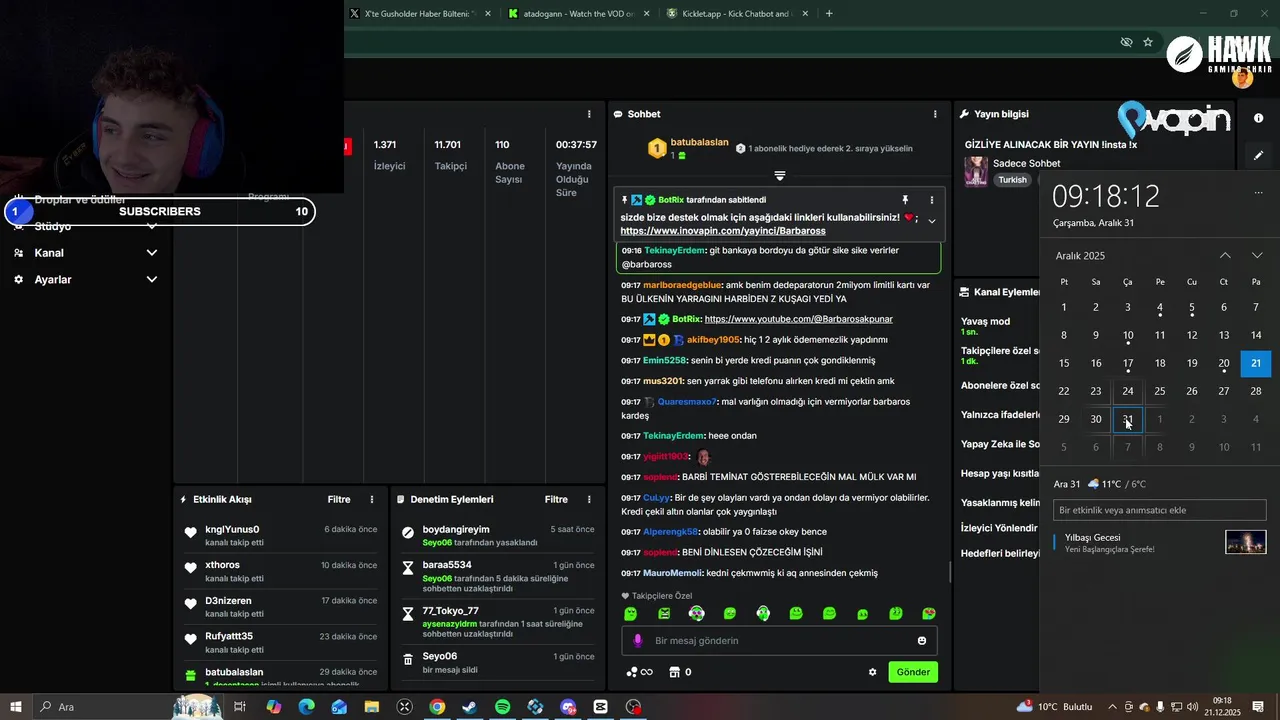Switch to X'te Gusholder Haber Bülteni tab
The width and height of the screenshot is (1280, 720).
pyautogui.click(x=418, y=14)
